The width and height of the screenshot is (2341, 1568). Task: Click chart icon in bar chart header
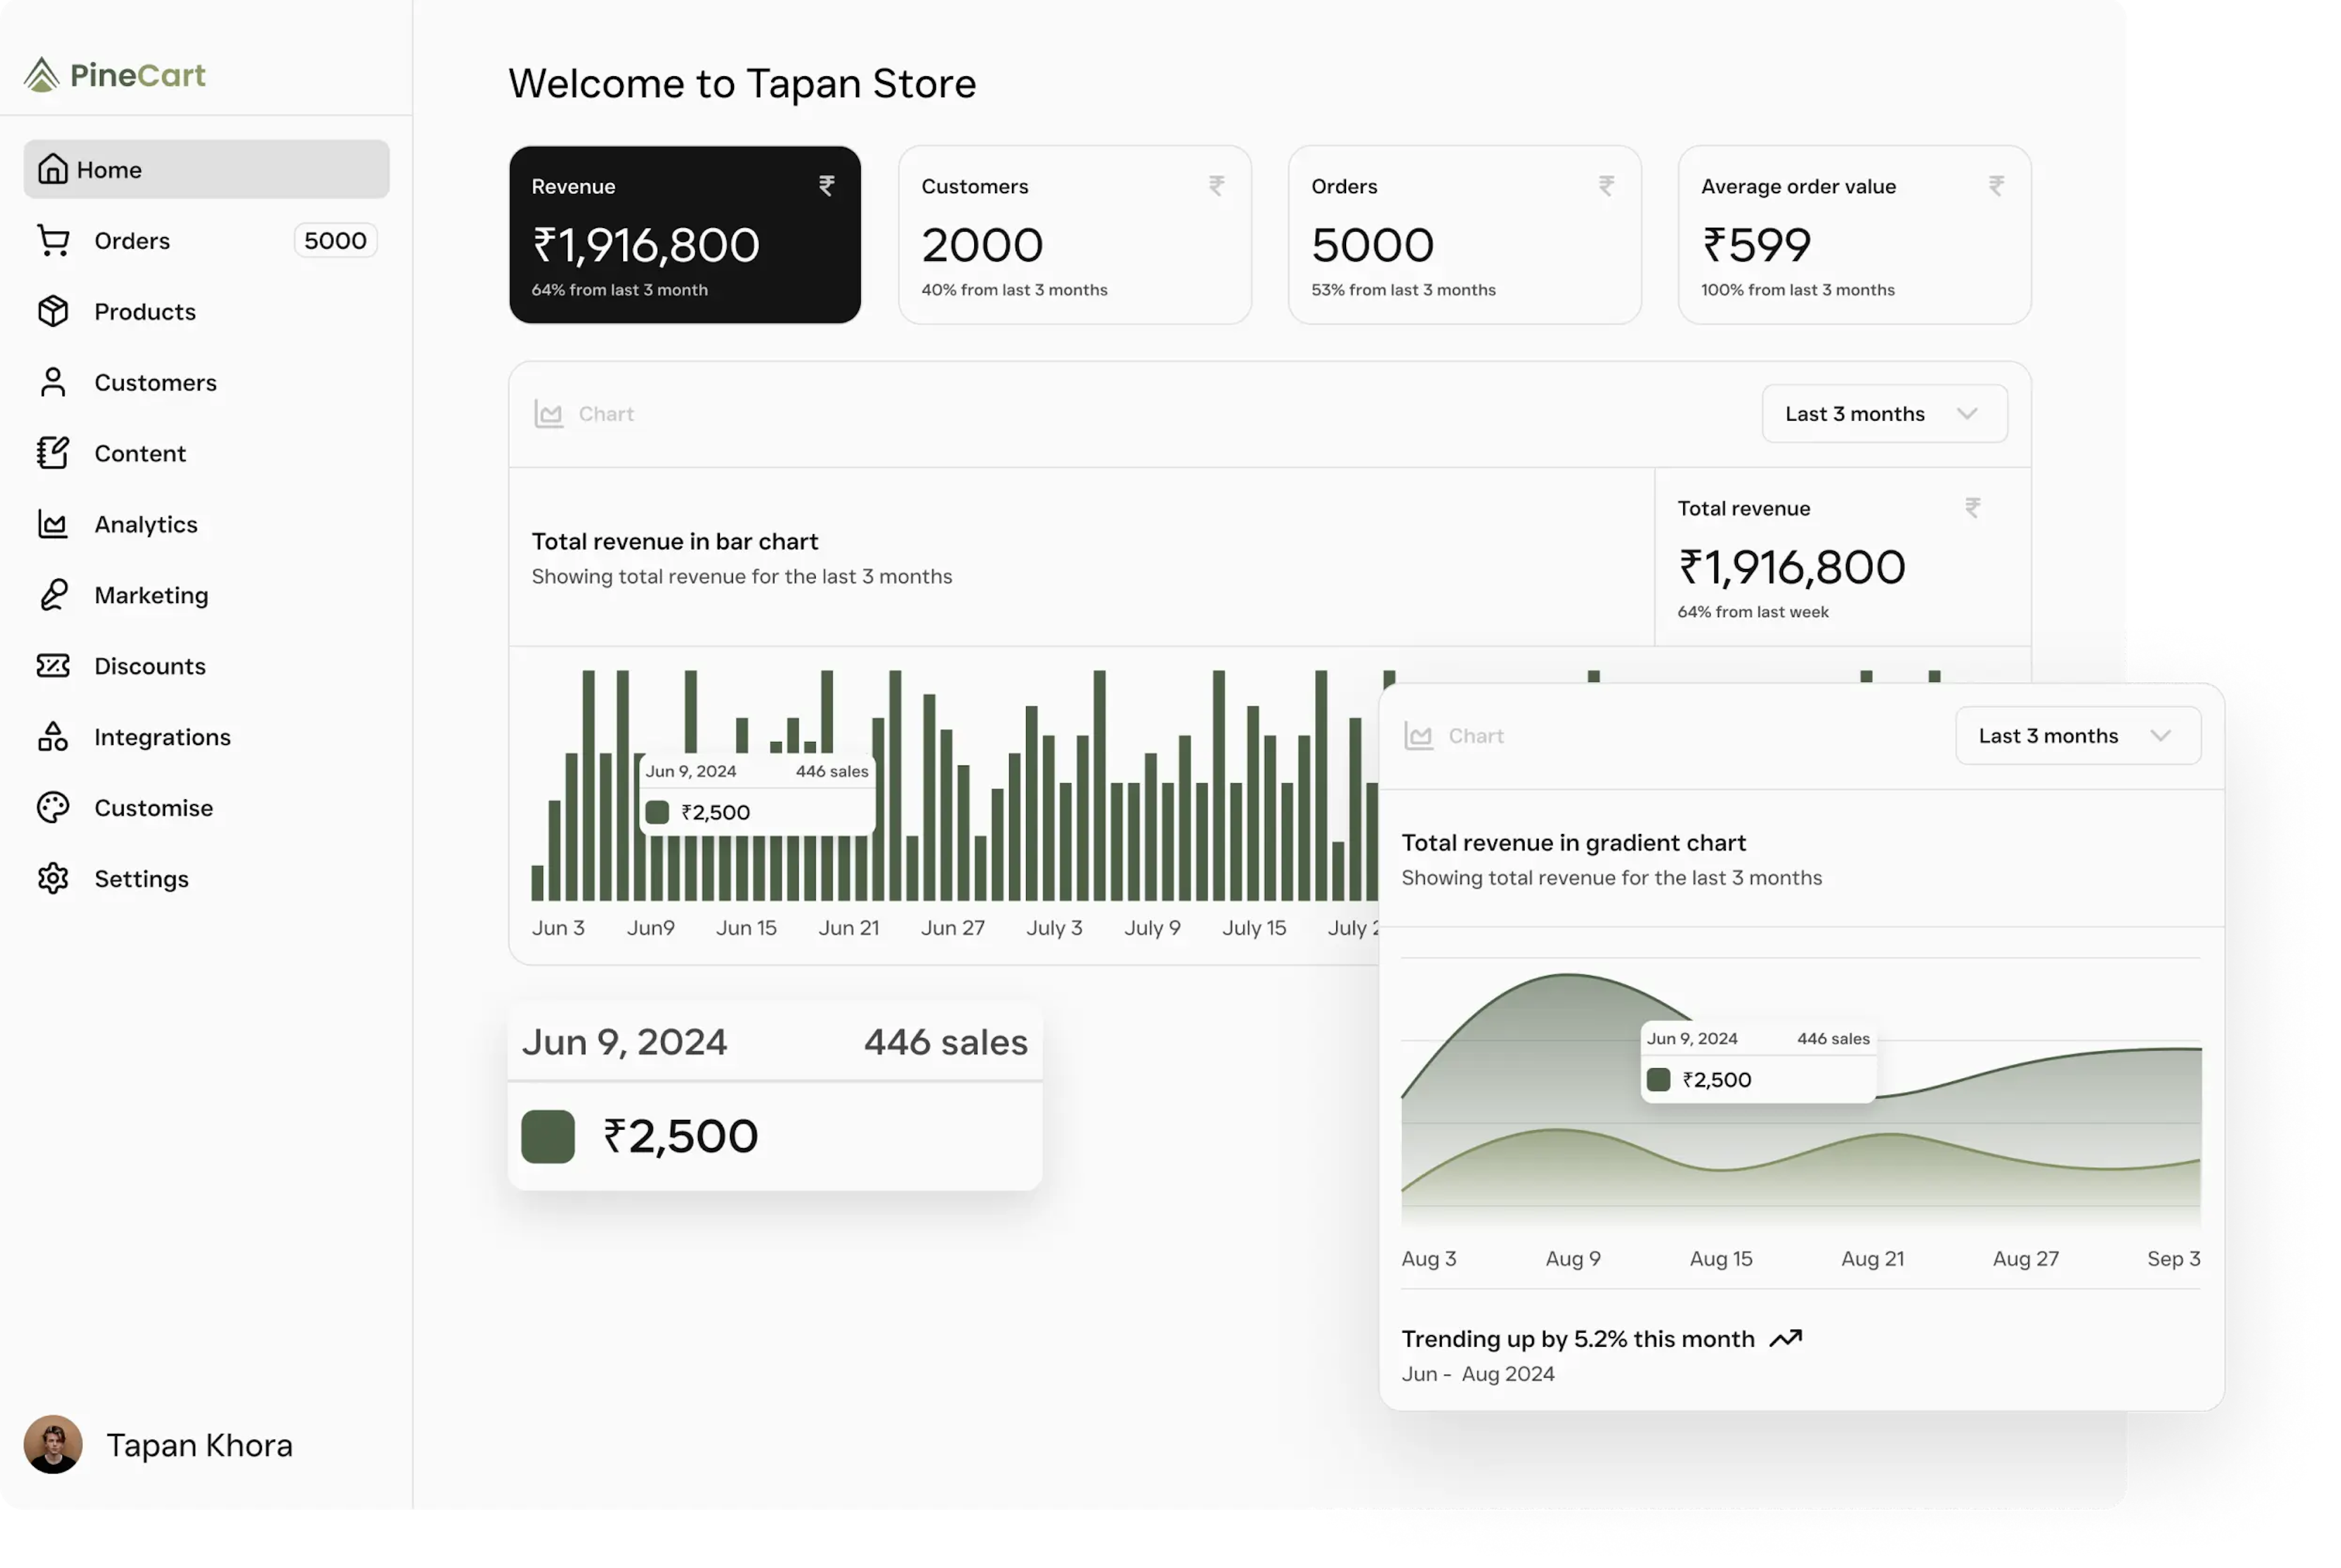coord(549,414)
